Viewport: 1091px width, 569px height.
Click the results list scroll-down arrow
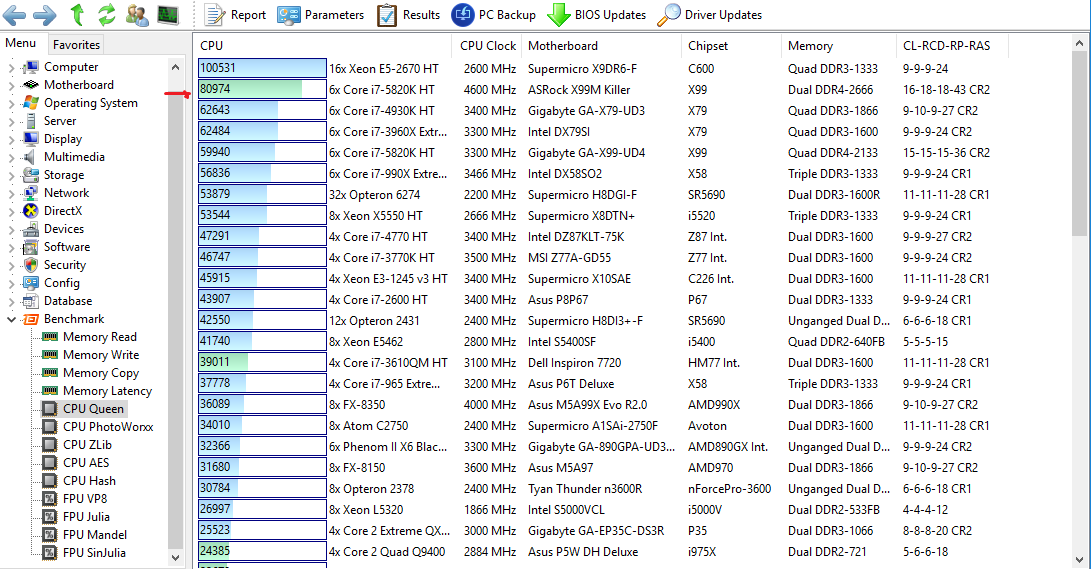click(1080, 559)
